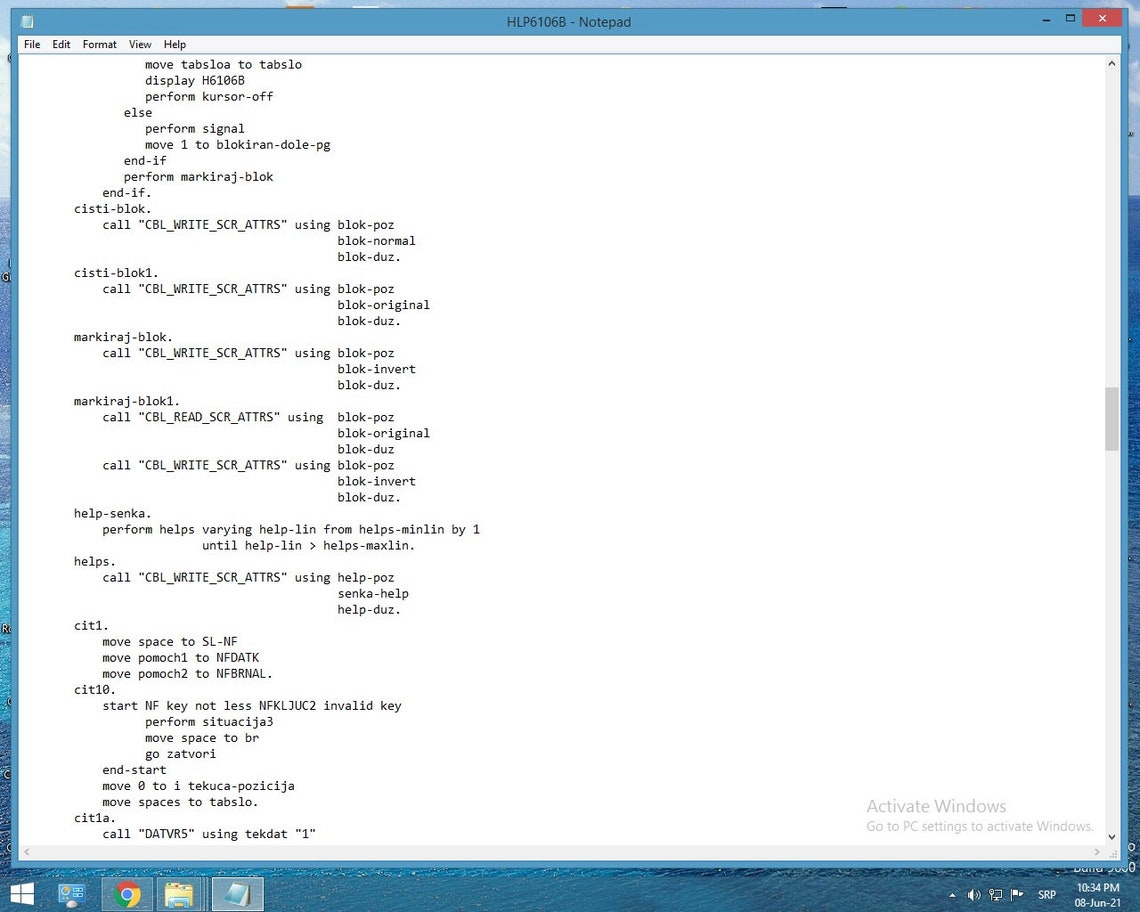Click the scroll-down arrow button
The width and height of the screenshot is (1140, 912).
(x=1111, y=838)
